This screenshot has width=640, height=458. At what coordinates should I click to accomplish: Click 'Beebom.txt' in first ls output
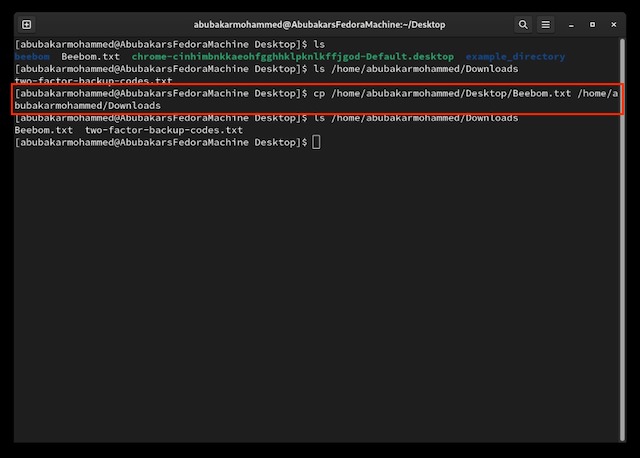pos(90,57)
